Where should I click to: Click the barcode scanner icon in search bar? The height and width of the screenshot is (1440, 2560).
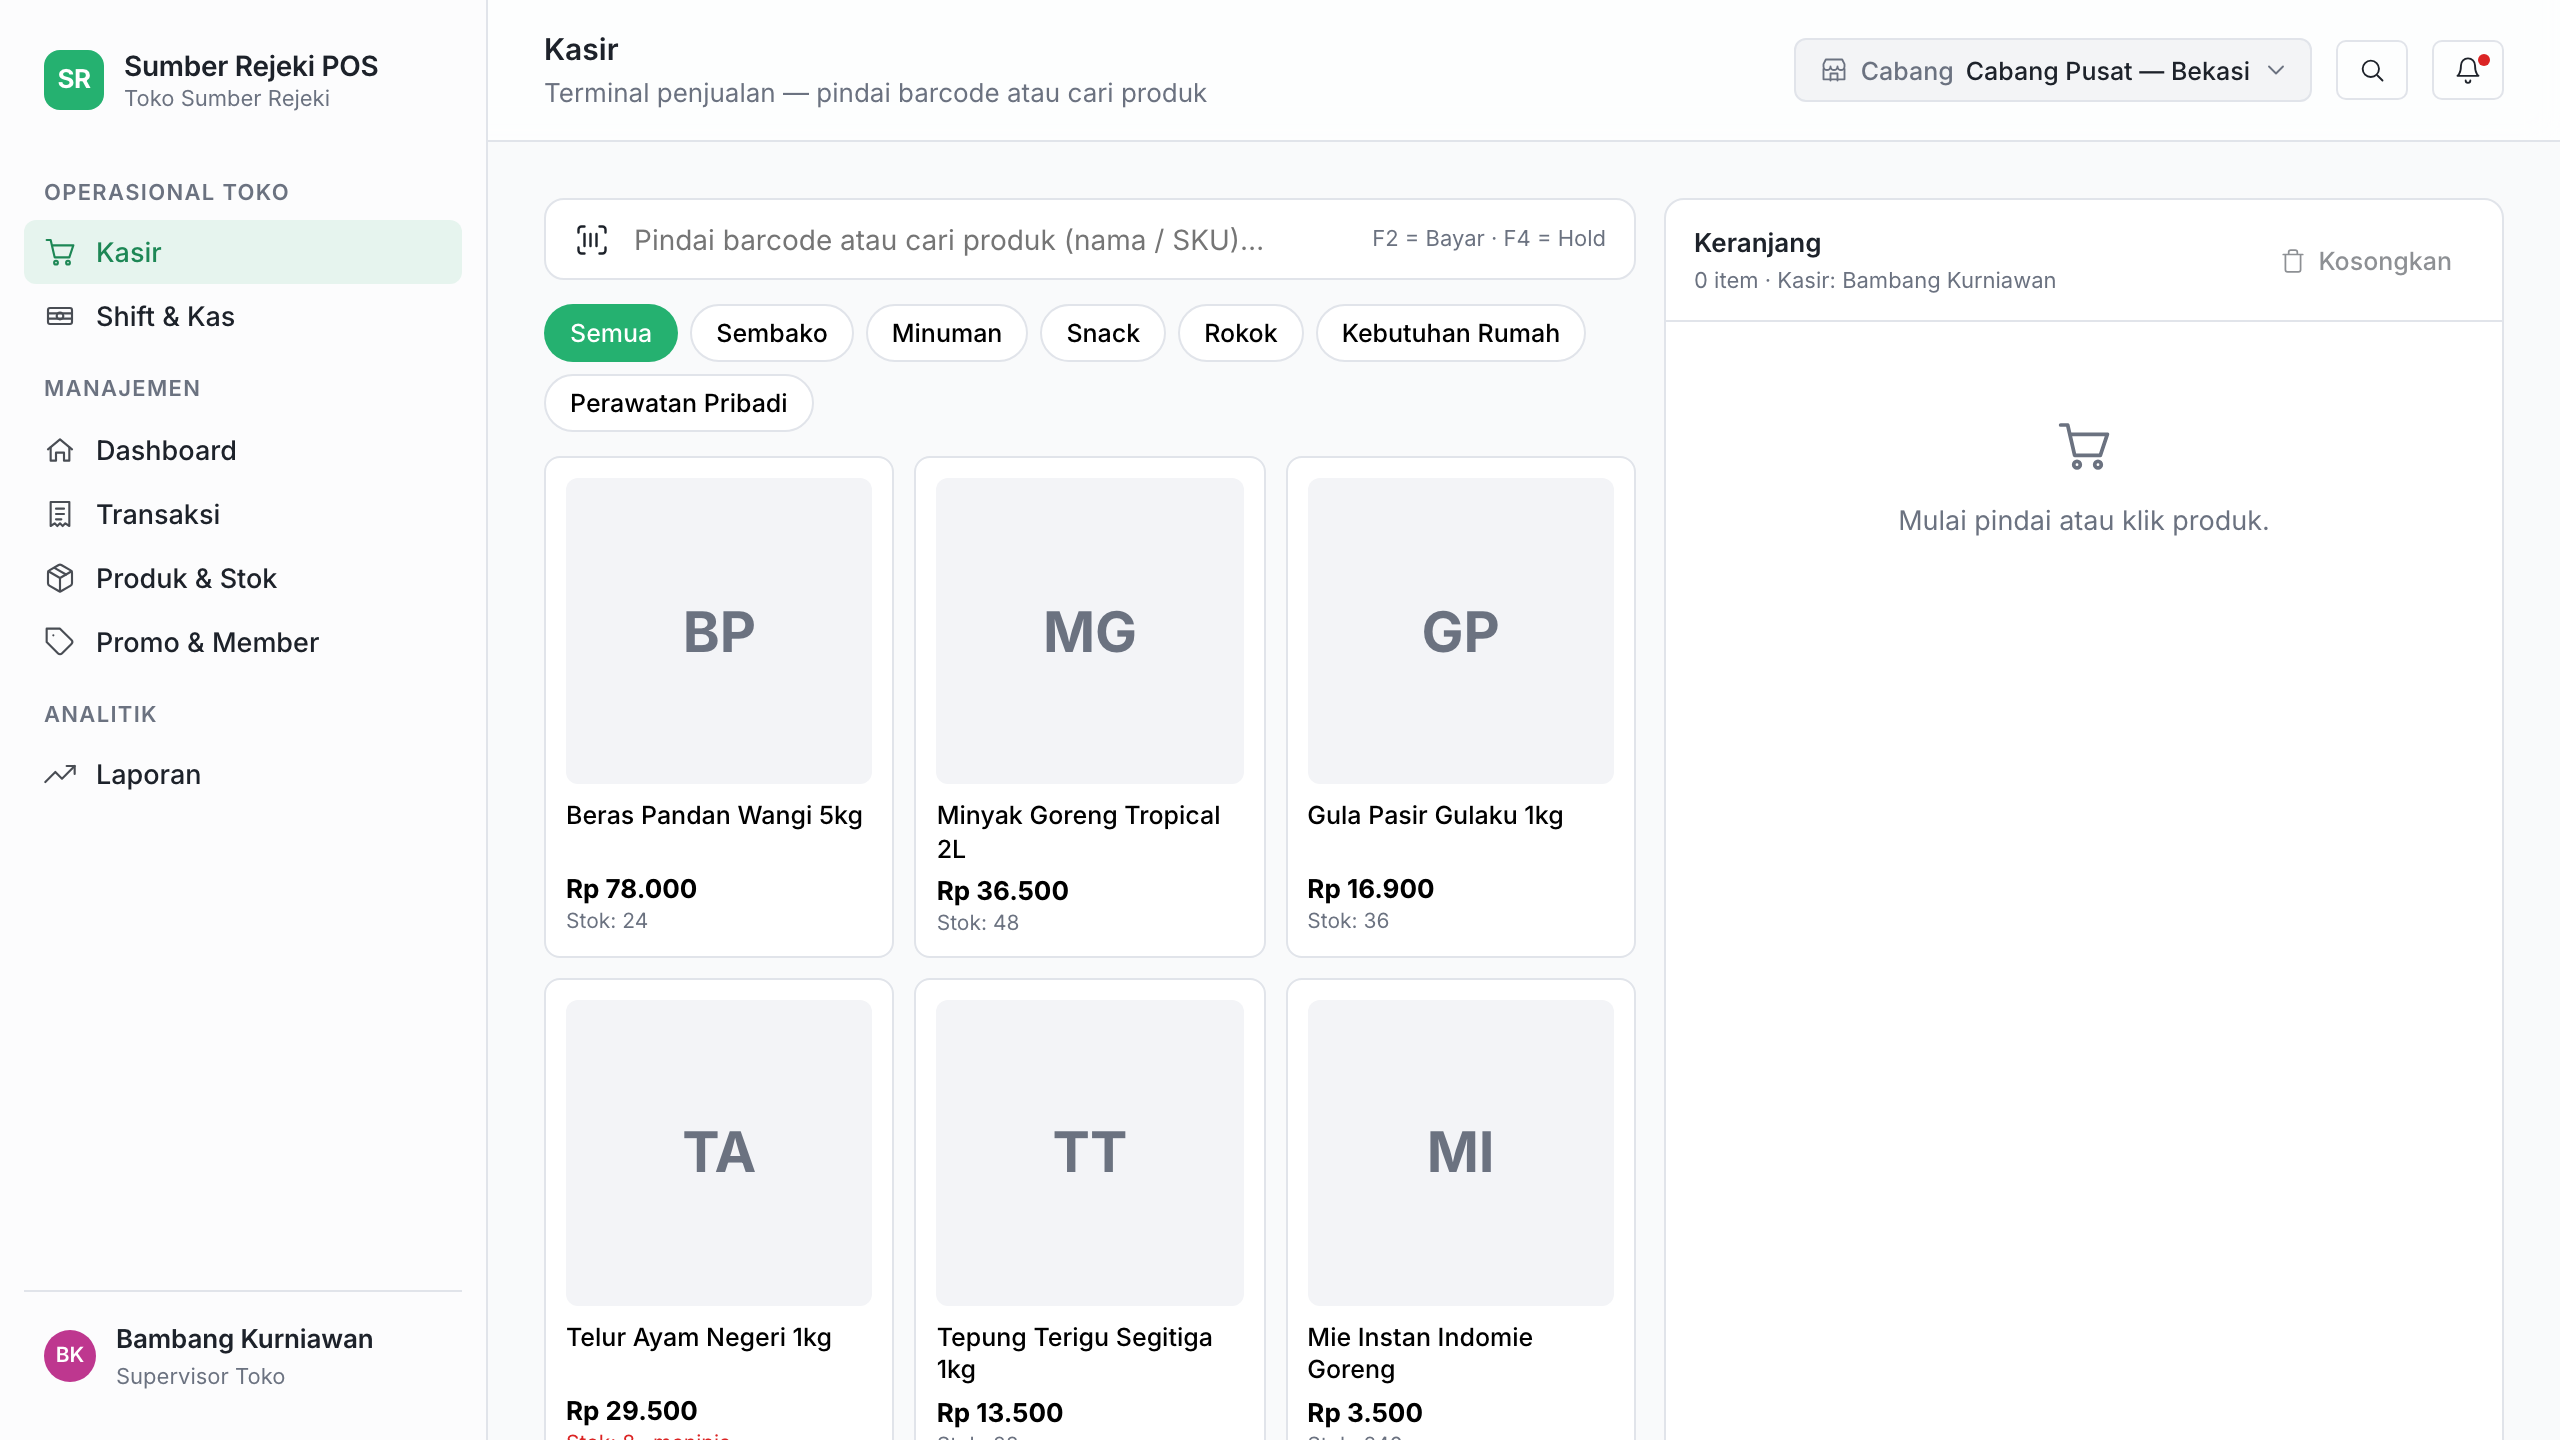pos(592,240)
